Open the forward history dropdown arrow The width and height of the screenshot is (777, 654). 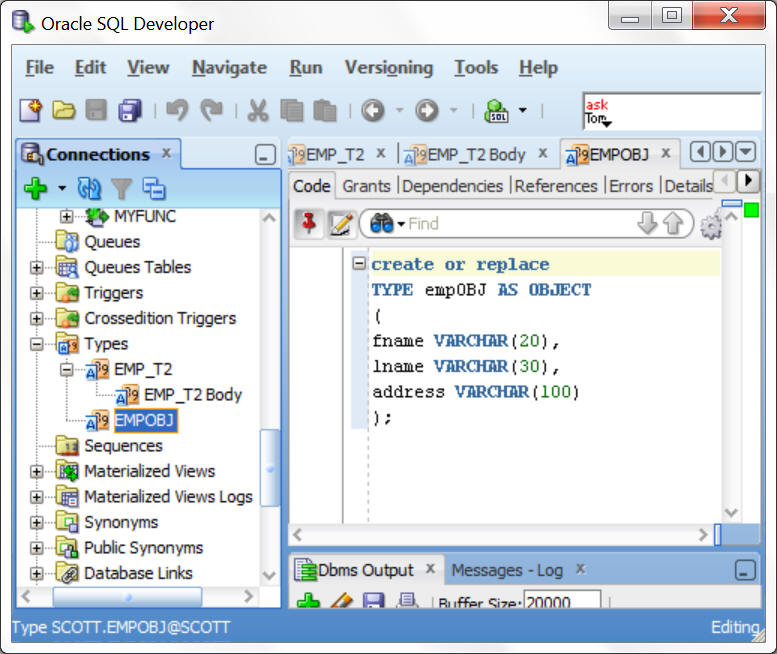click(453, 110)
